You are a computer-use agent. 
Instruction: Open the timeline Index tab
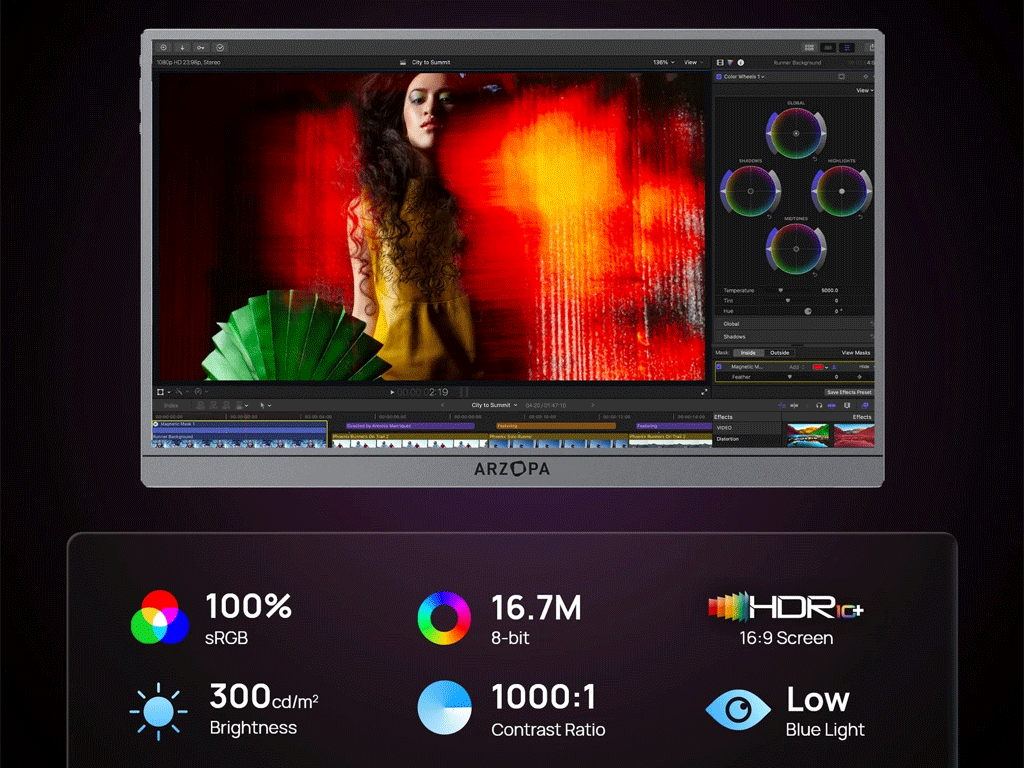[171, 406]
